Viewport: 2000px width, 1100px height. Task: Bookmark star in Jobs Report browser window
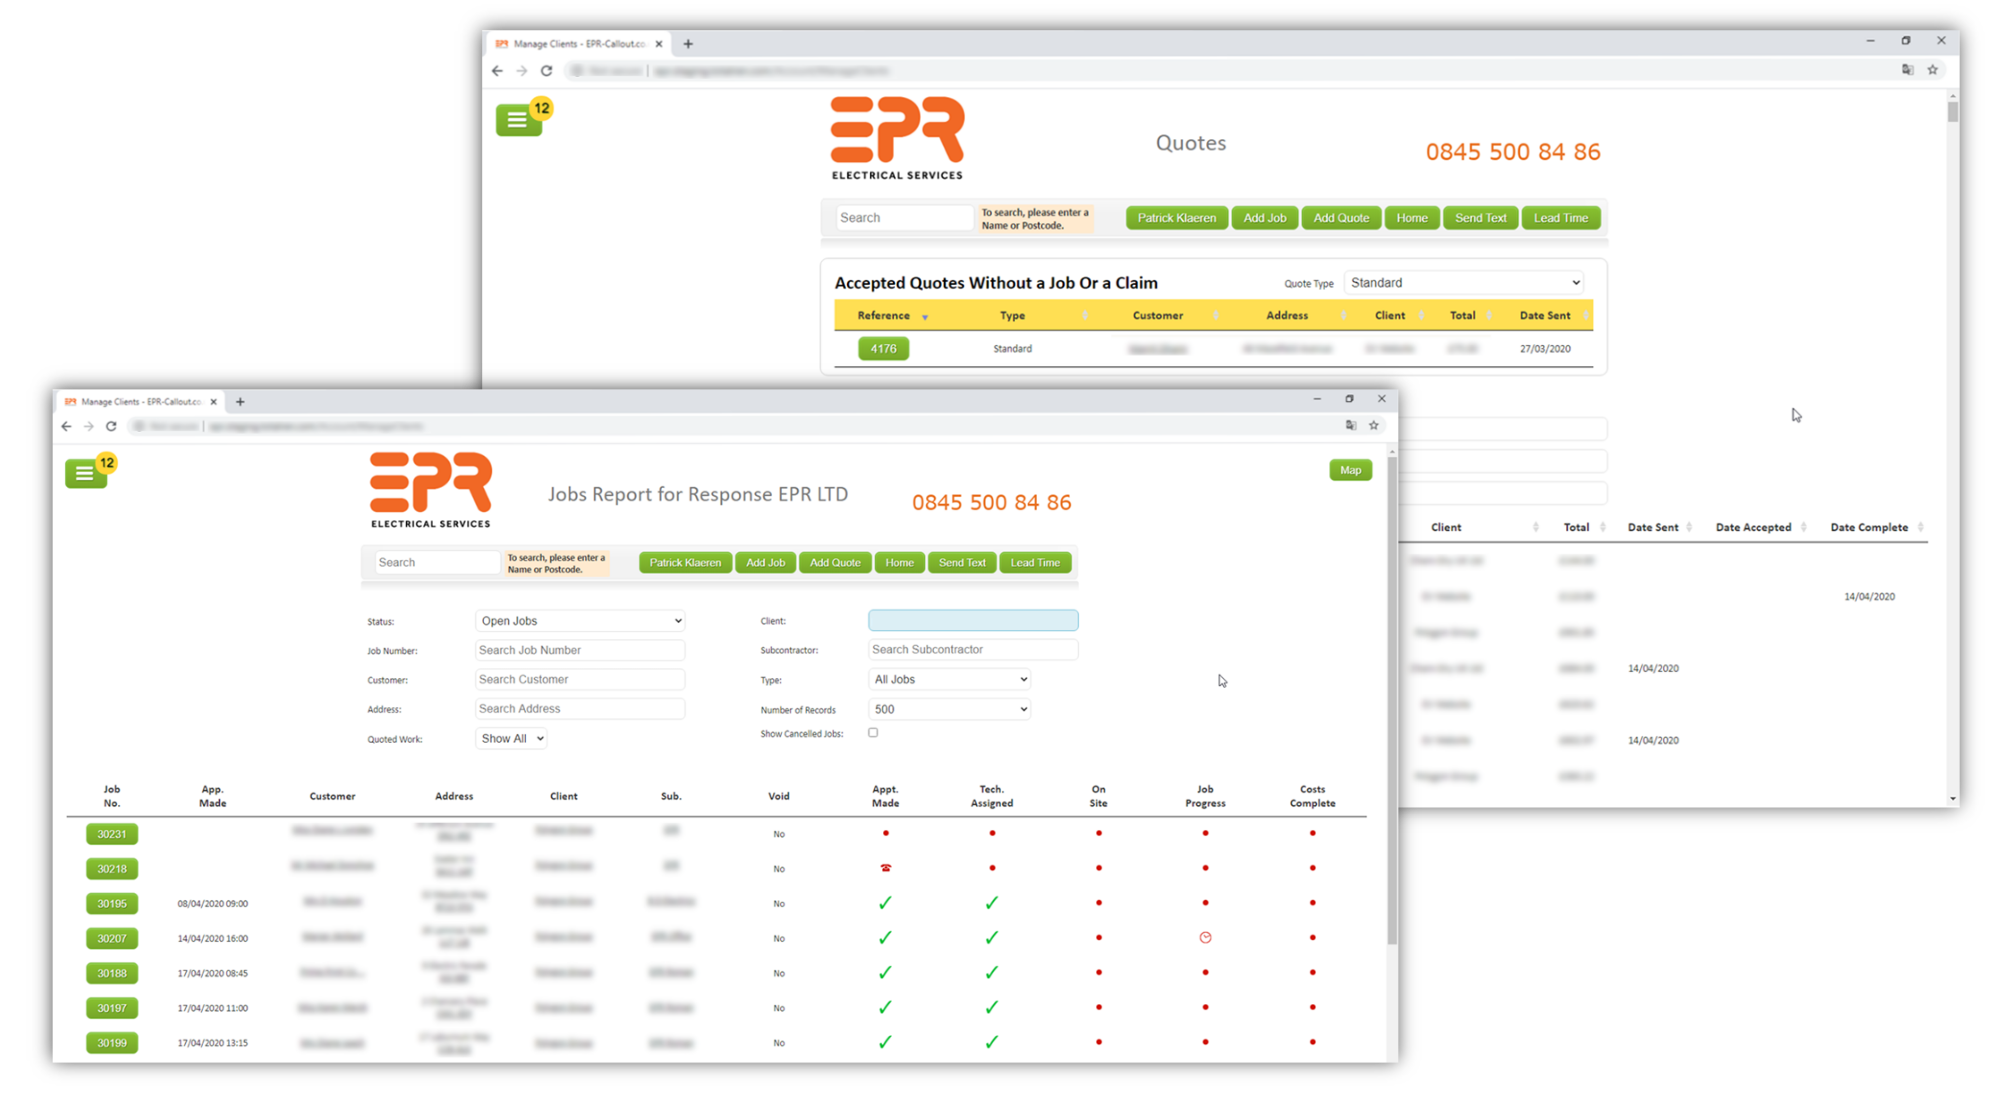(1374, 426)
